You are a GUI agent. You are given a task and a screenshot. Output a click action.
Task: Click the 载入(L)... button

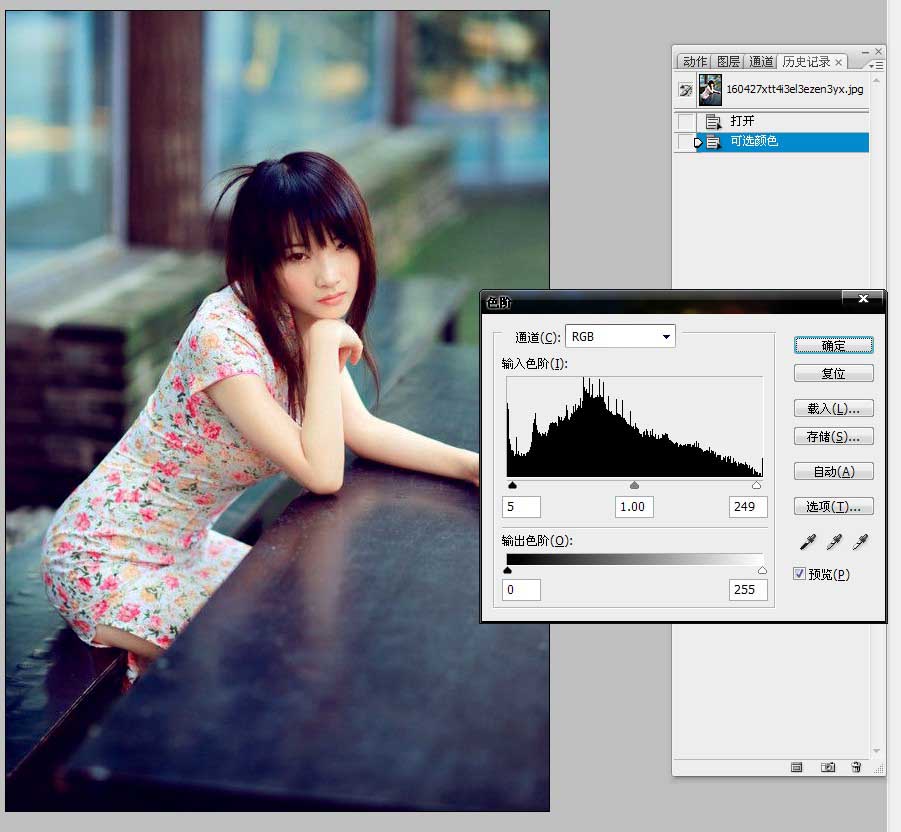(x=833, y=409)
